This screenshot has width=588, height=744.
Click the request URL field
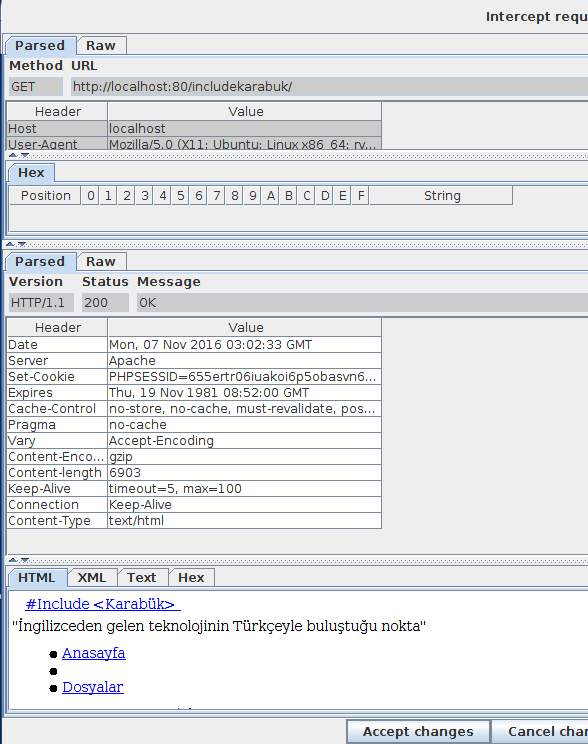[x=329, y=87]
